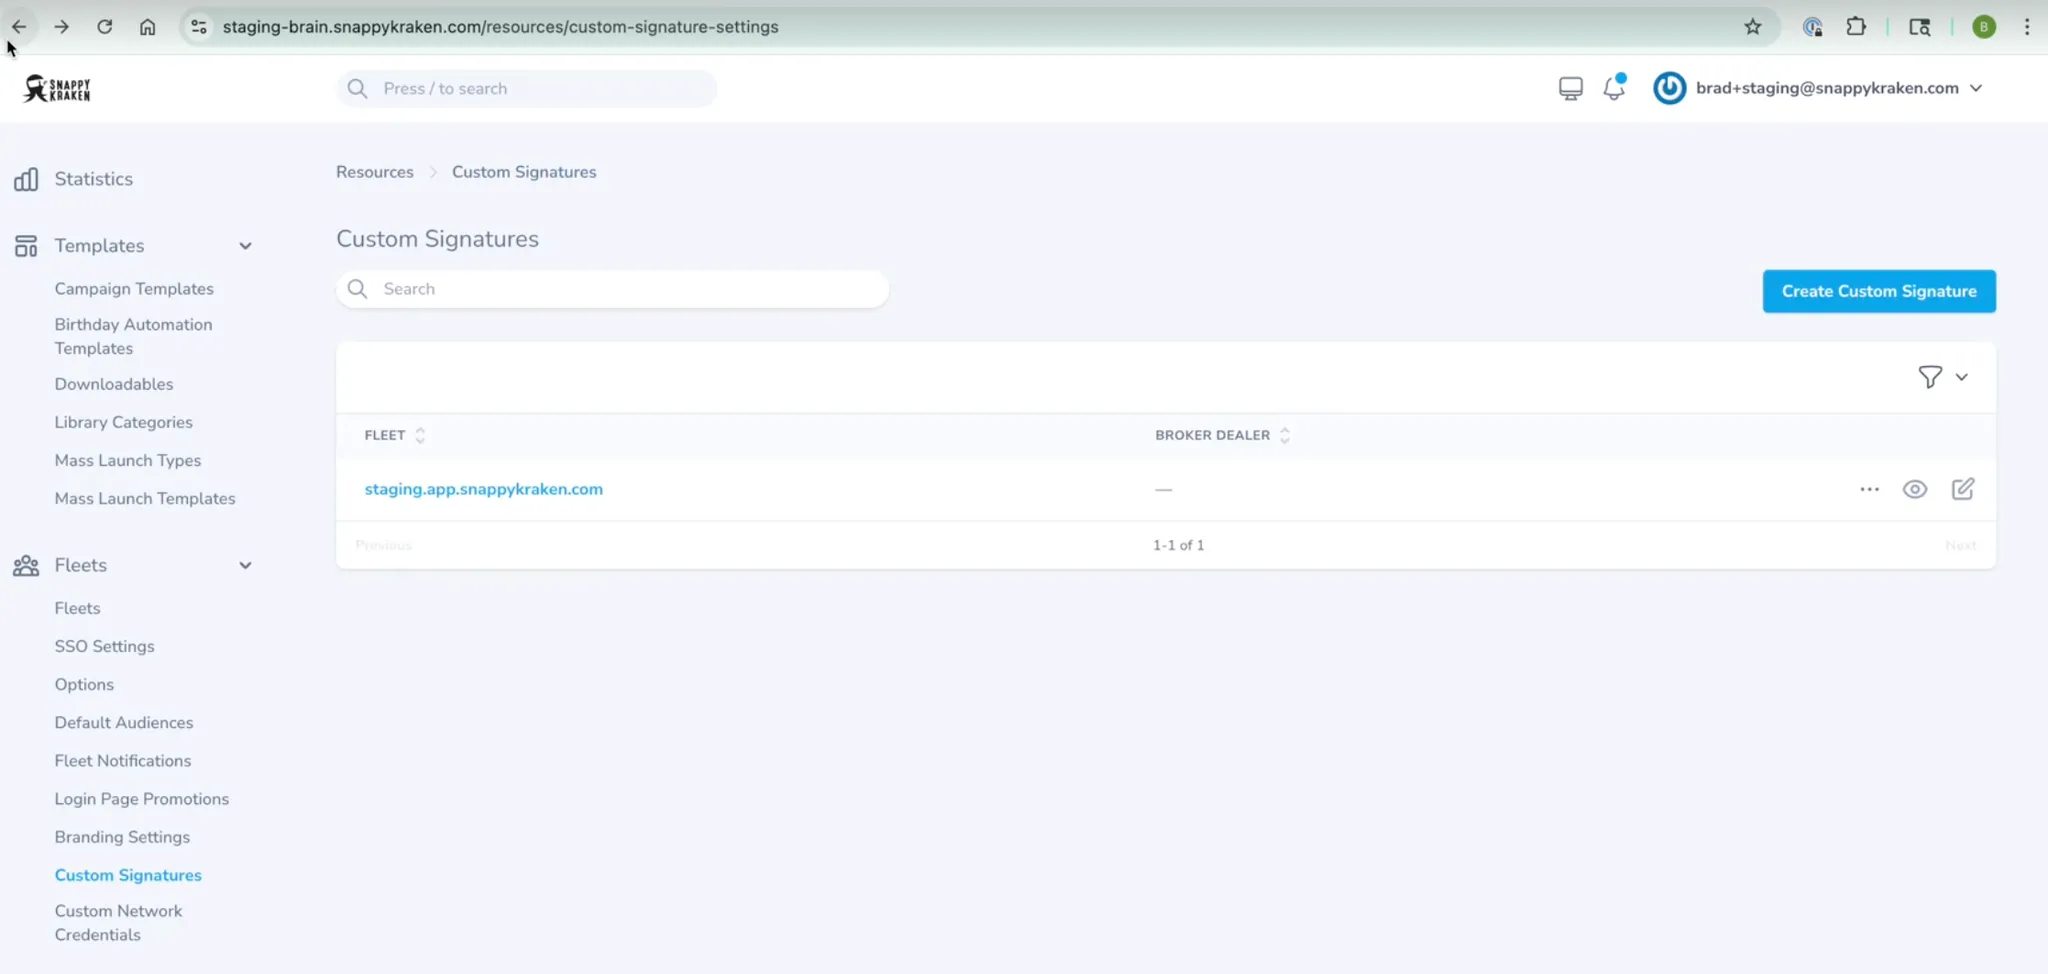Open Custom Network Credentials

pos(118,923)
